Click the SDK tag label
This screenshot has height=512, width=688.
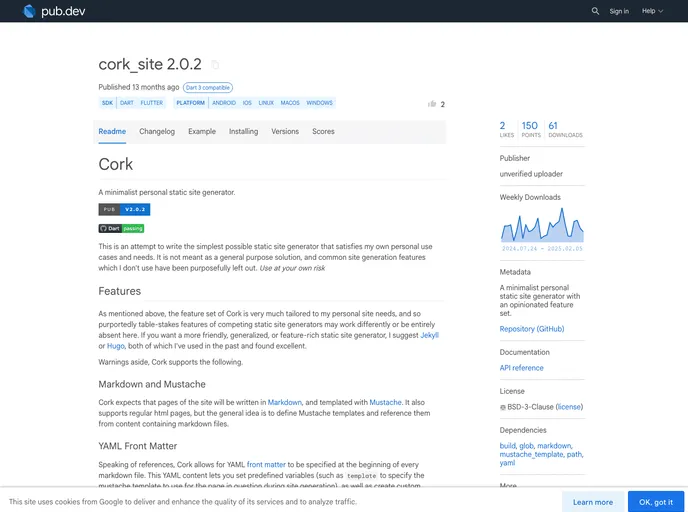[107, 103]
